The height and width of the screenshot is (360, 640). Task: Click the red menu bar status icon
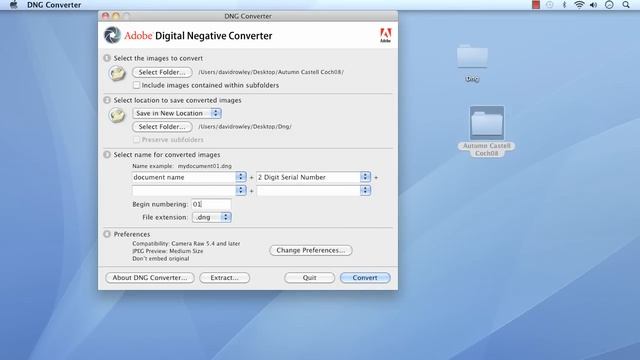pyautogui.click(x=536, y=4)
